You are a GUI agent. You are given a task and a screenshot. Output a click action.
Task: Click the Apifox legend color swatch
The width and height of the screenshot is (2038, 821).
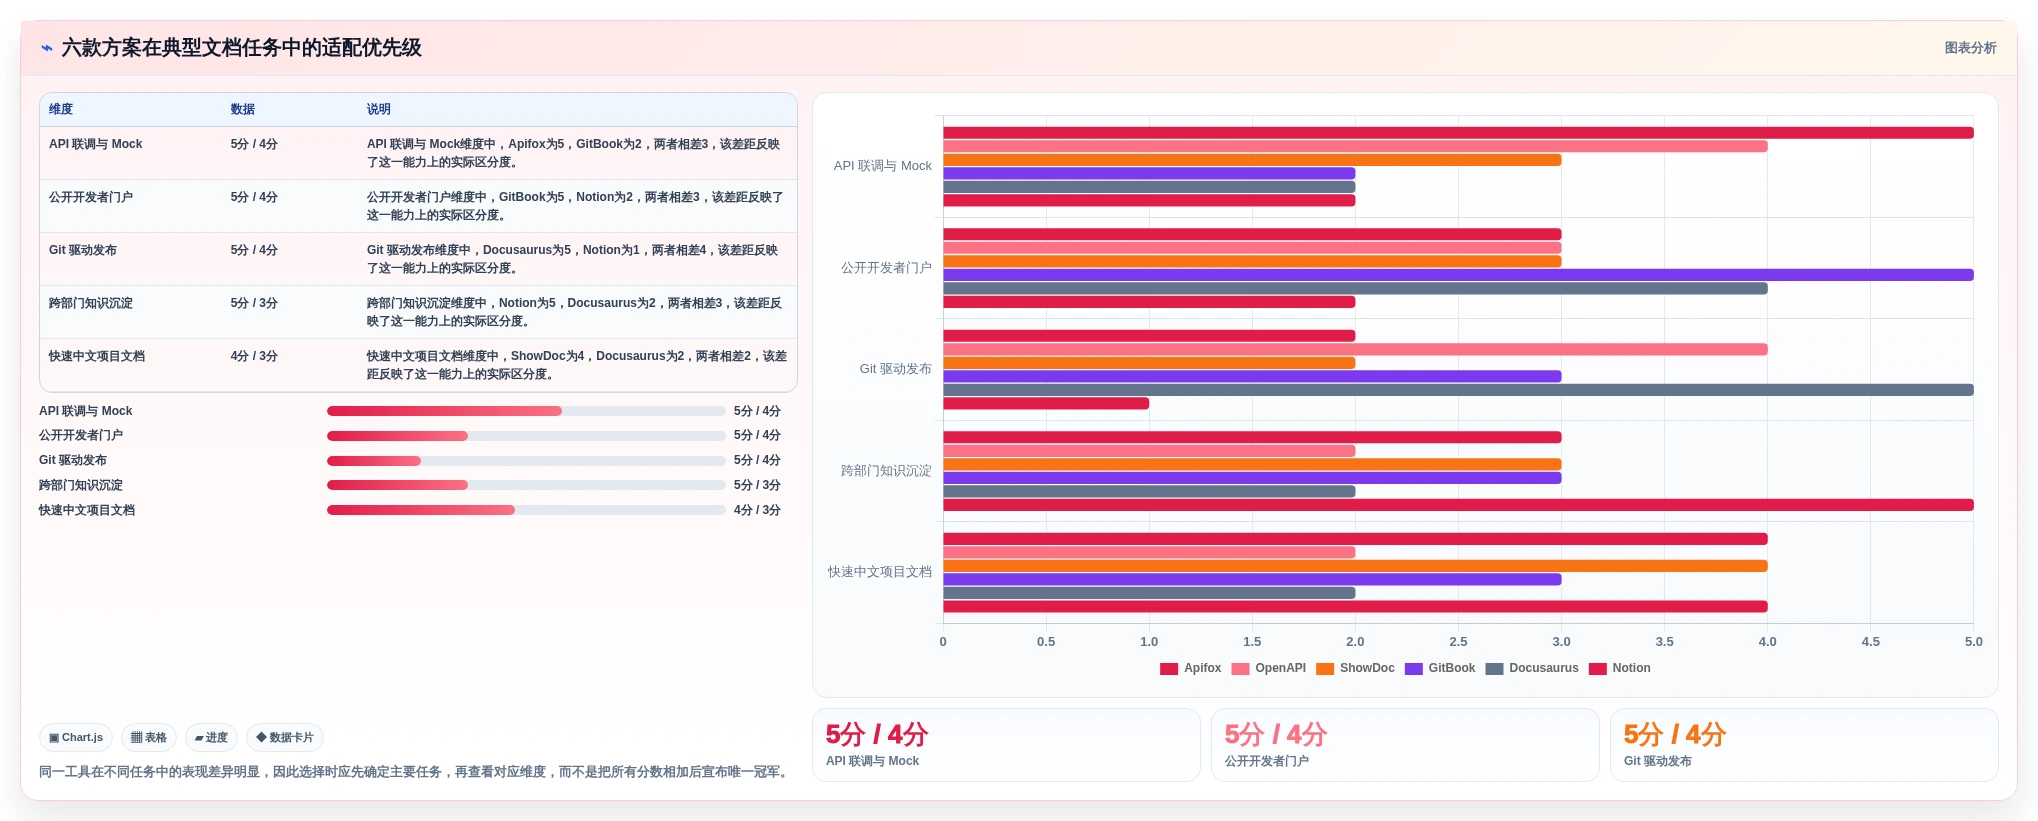coord(1169,669)
